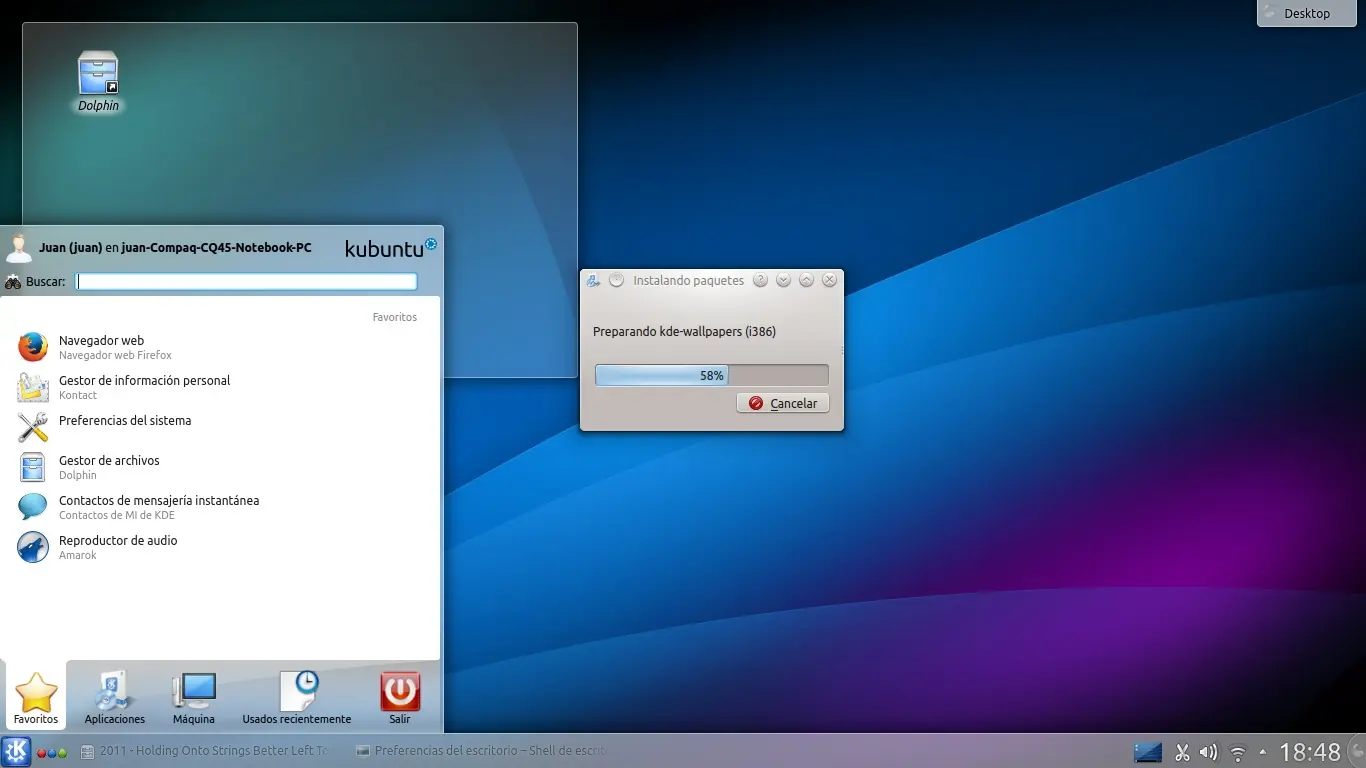The width and height of the screenshot is (1366, 768).
Task: Click the desktop pager icon in panel
Action: 1148,751
